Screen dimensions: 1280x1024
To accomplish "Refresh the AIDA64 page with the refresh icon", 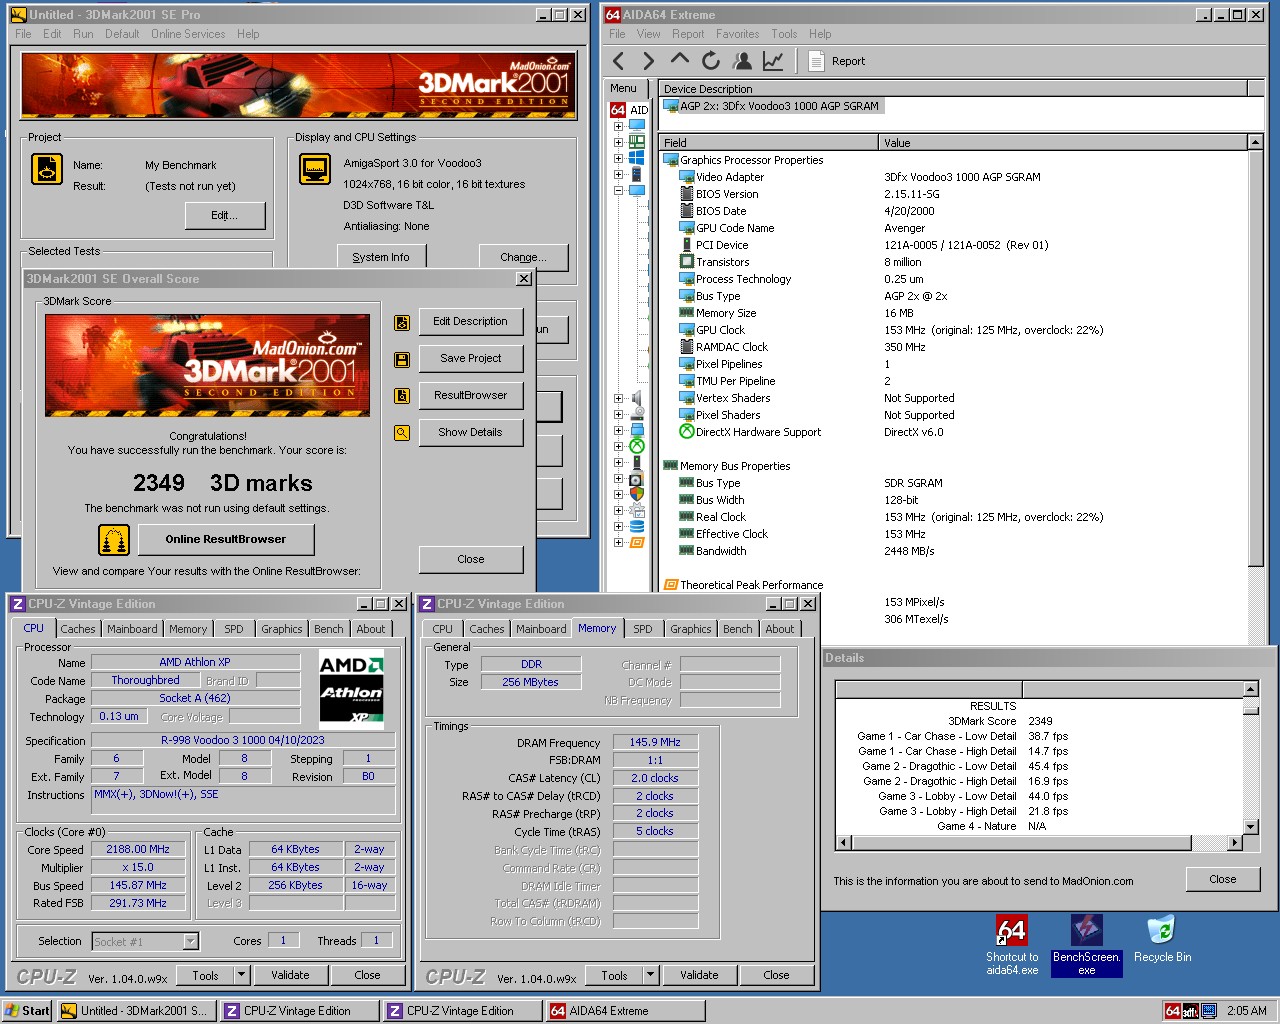I will tap(711, 61).
